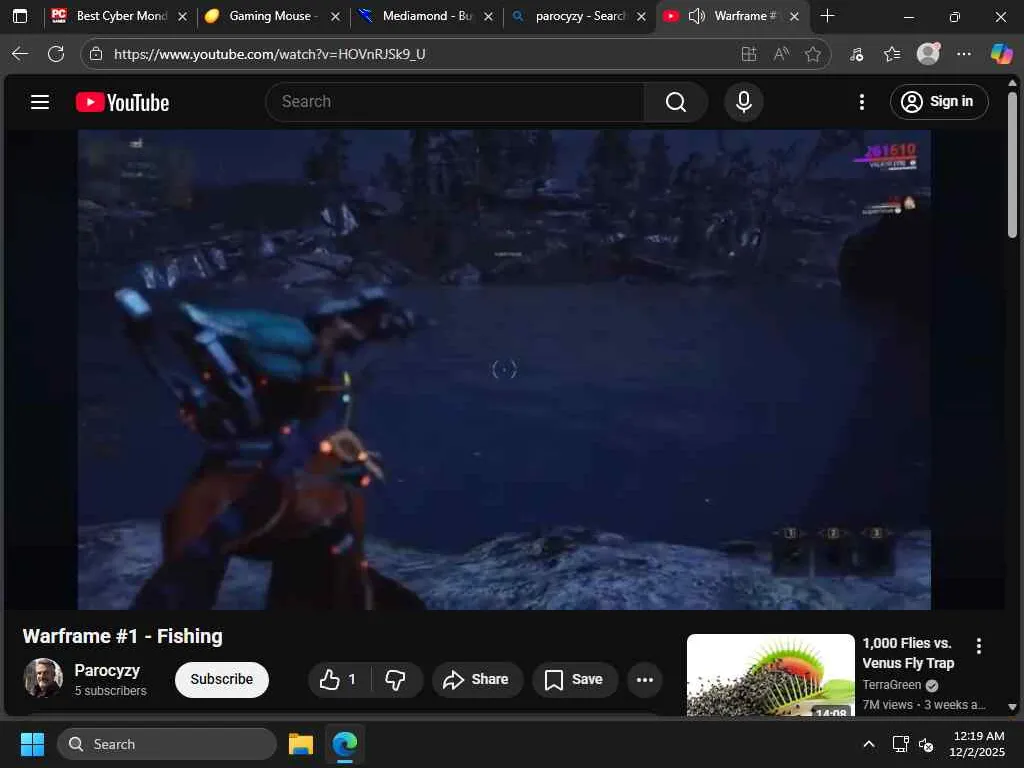Open the tab actions menu button
The width and height of the screenshot is (1024, 768).
[20, 16]
